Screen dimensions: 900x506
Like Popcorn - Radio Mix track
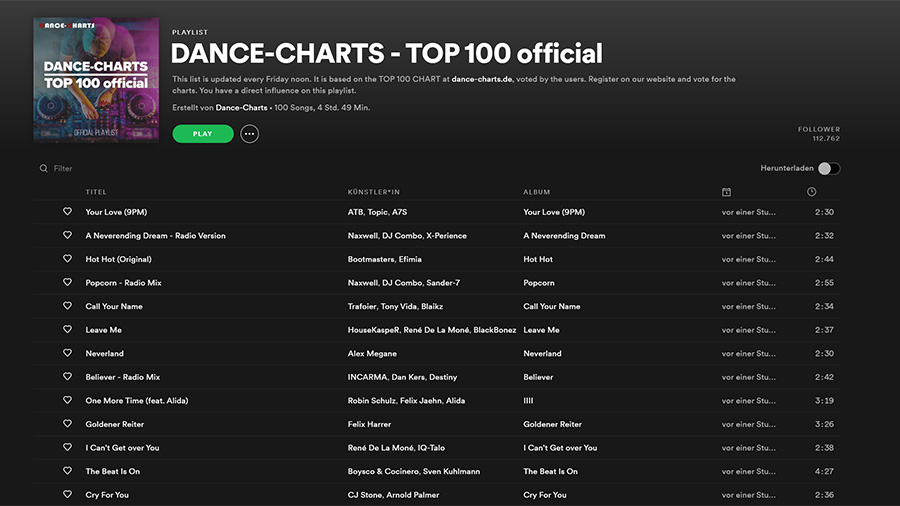67,282
